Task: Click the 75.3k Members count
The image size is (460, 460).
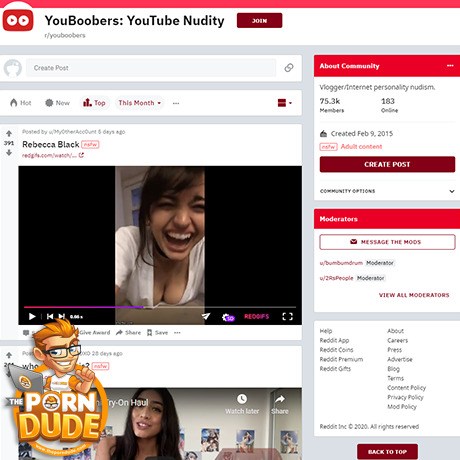Action: point(332,105)
